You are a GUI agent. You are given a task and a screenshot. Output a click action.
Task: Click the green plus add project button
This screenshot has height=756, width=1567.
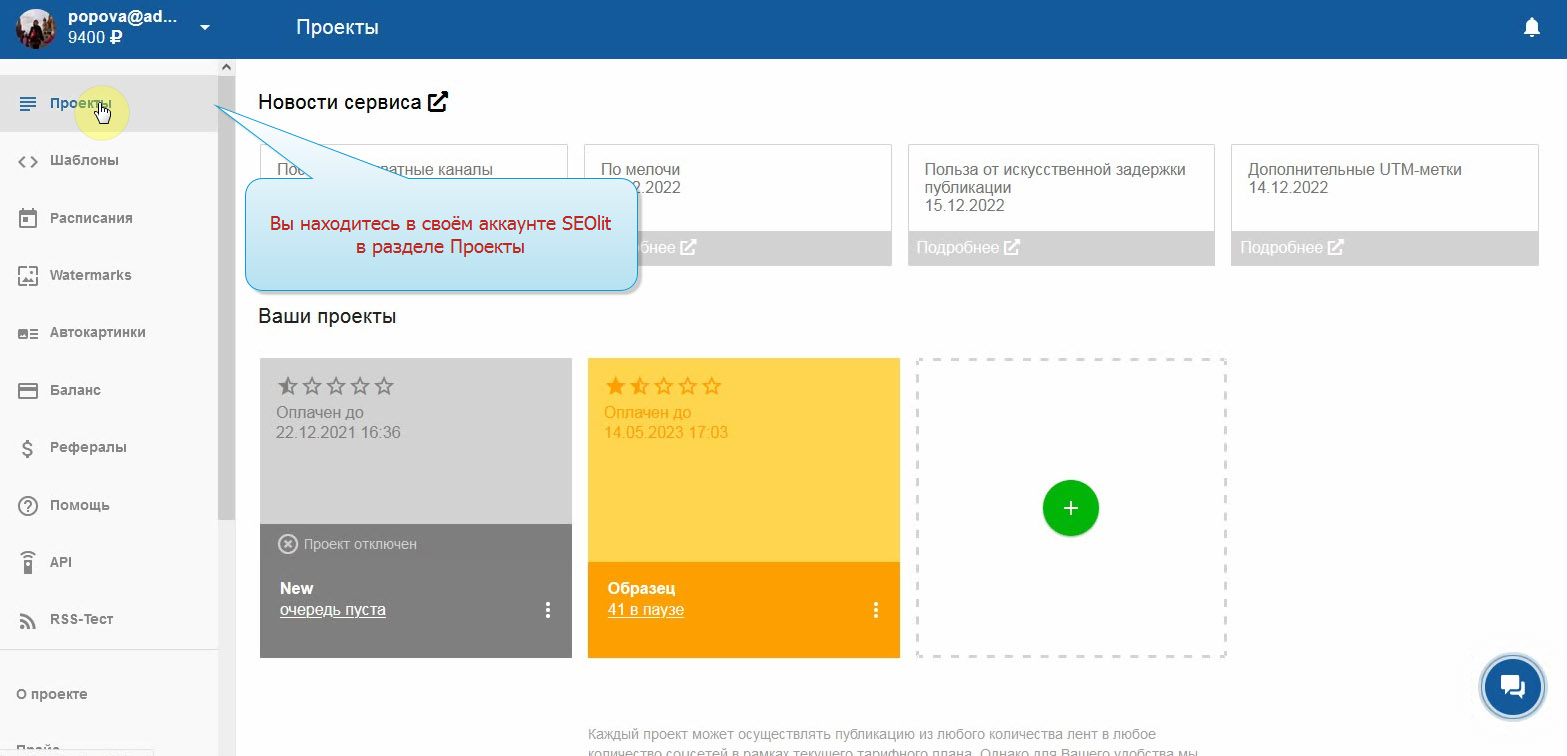click(x=1070, y=508)
